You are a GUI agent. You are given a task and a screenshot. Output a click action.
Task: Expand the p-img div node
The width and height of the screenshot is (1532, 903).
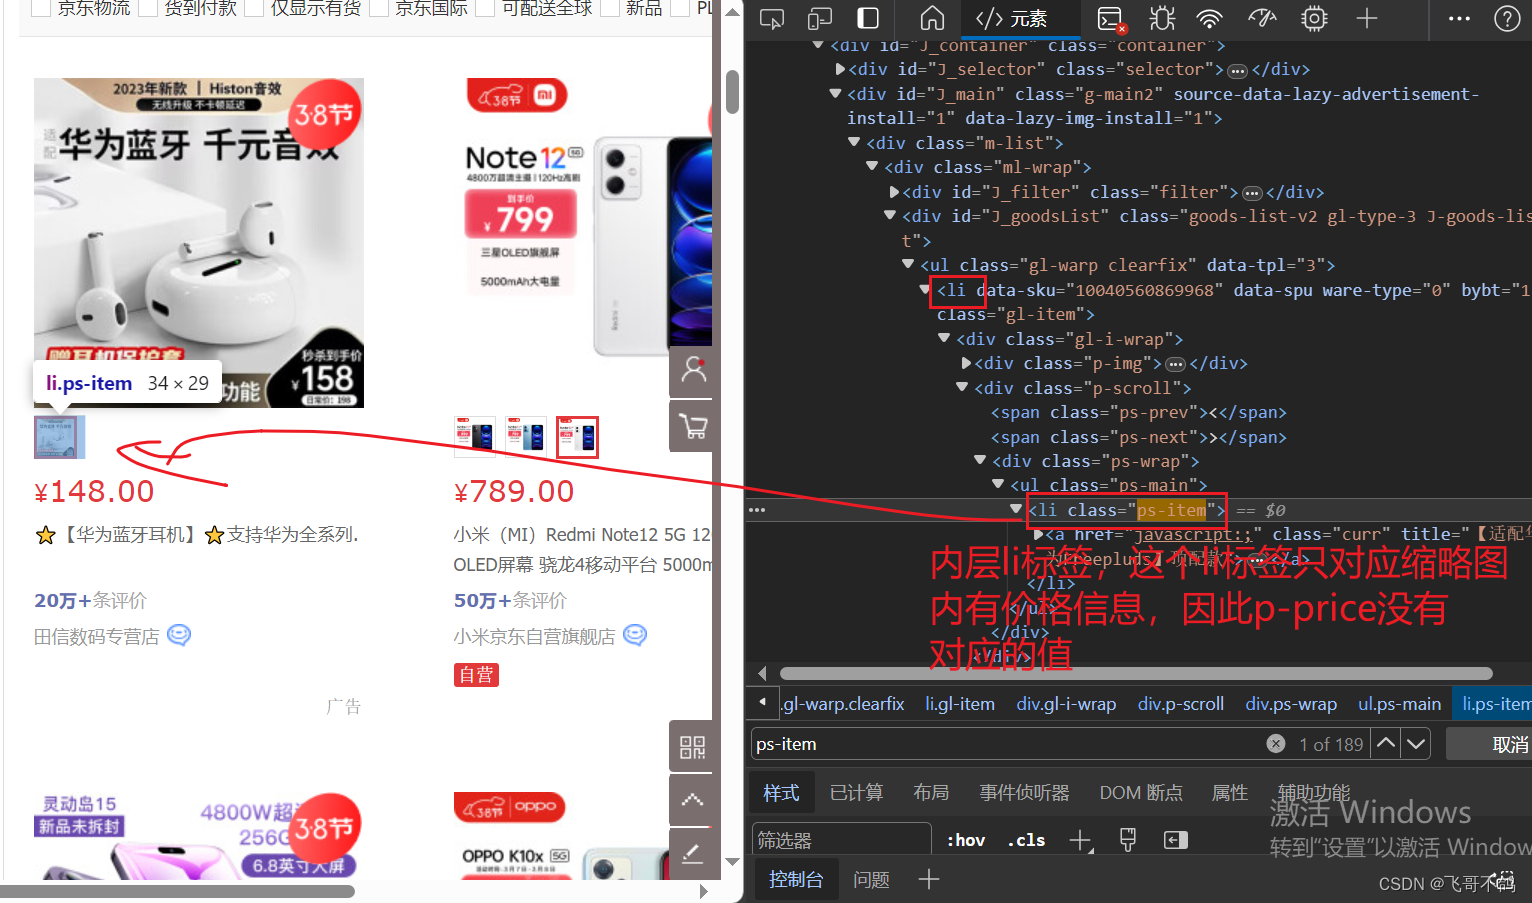966,363
